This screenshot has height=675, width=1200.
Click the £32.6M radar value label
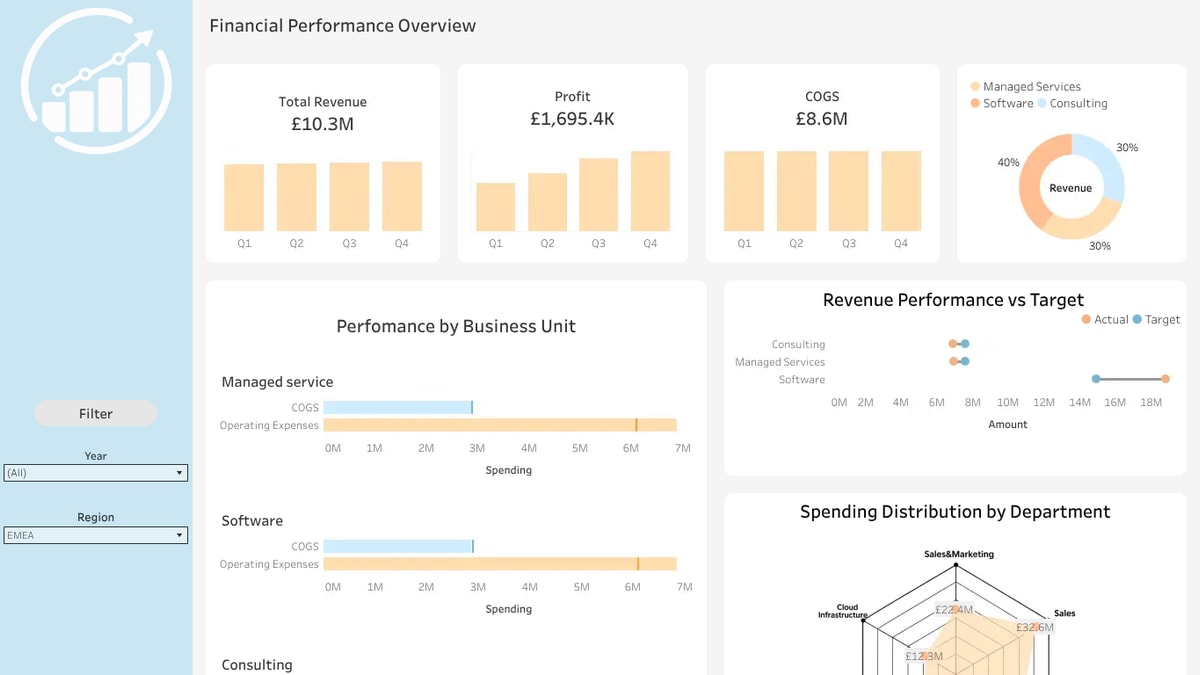(1035, 628)
